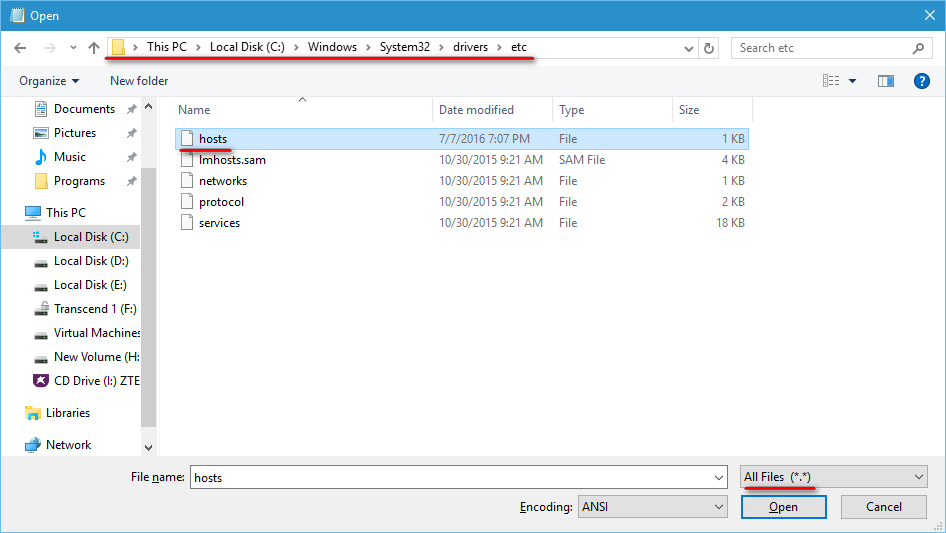
Task: Open the Programs quick access folder
Action: coord(79,181)
